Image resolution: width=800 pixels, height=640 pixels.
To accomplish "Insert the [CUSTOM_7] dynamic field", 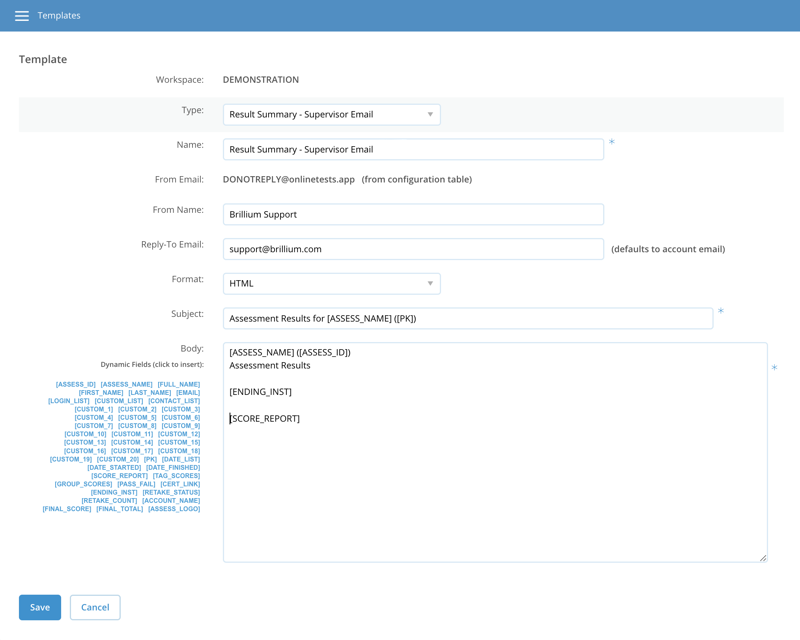I will (94, 426).
